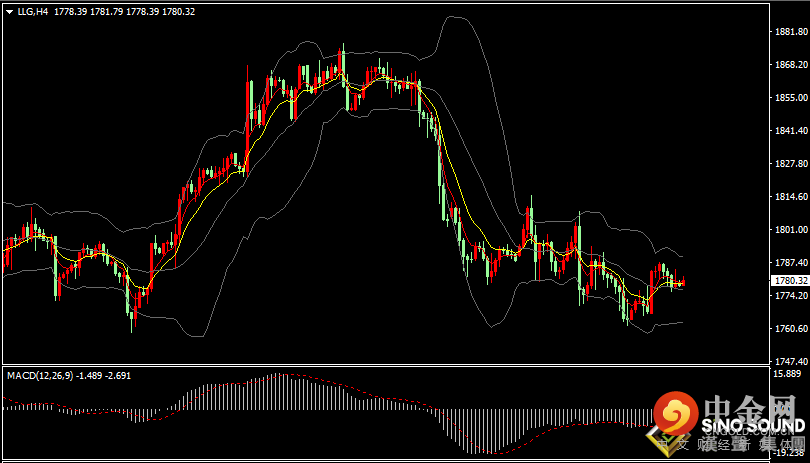Click the MACD values -1.489 -2.691

(x=103, y=376)
